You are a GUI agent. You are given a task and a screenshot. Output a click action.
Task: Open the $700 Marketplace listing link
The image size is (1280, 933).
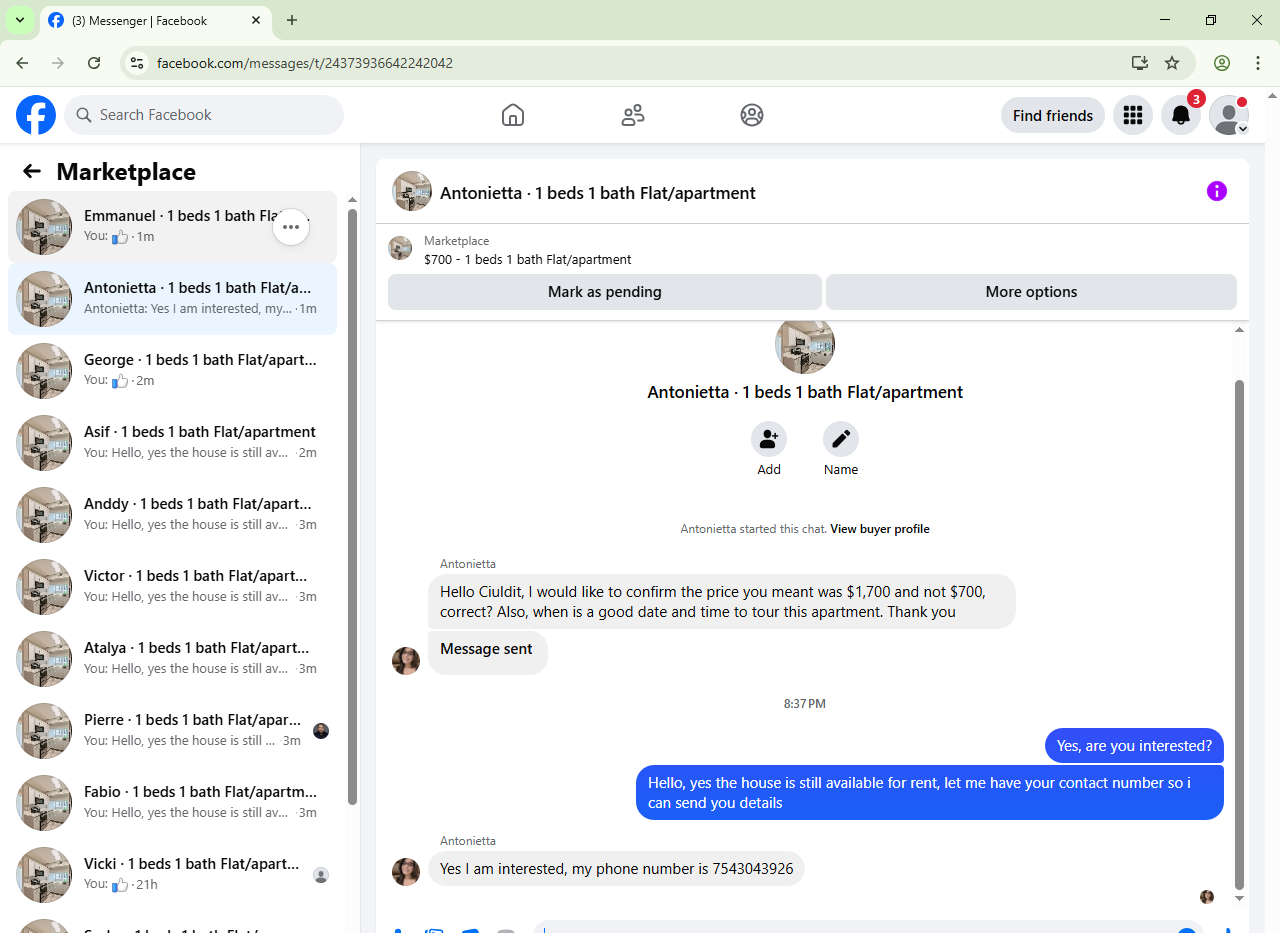pyautogui.click(x=528, y=259)
